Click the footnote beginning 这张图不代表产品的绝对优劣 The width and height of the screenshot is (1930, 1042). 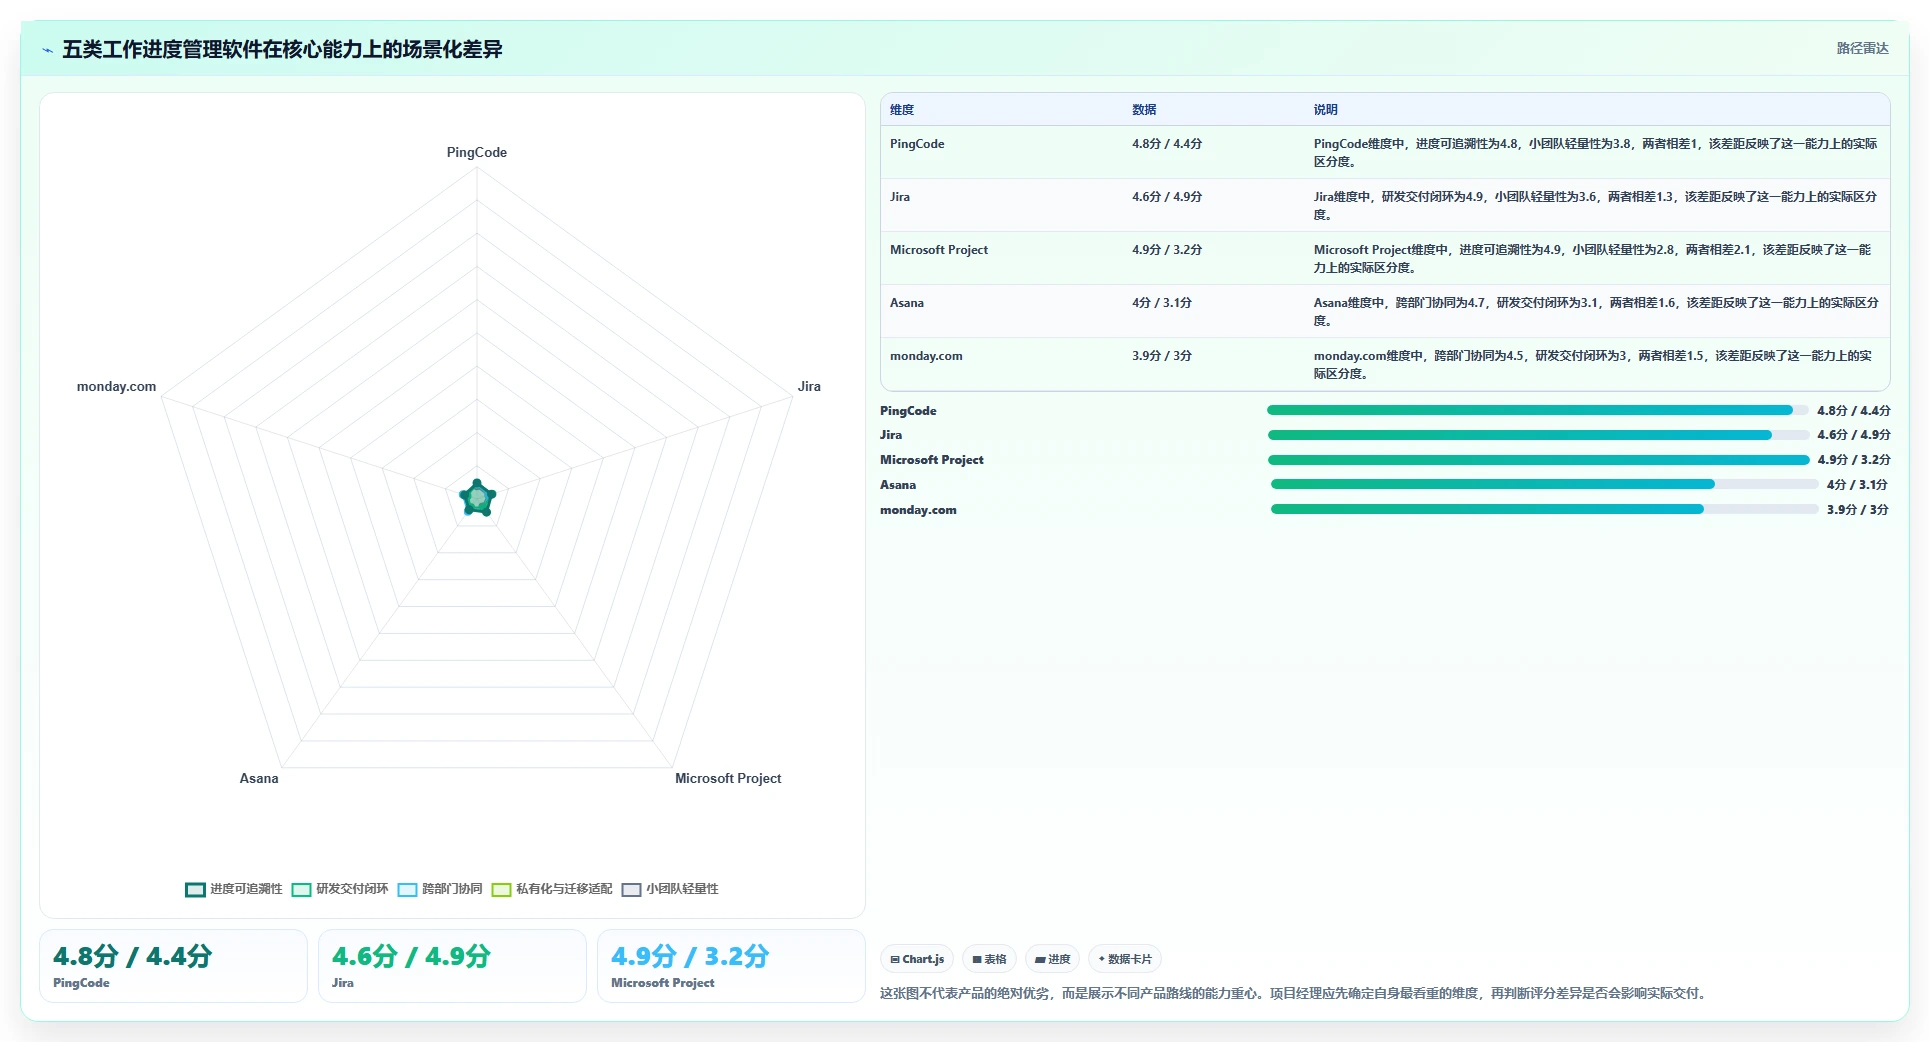coord(1295,993)
